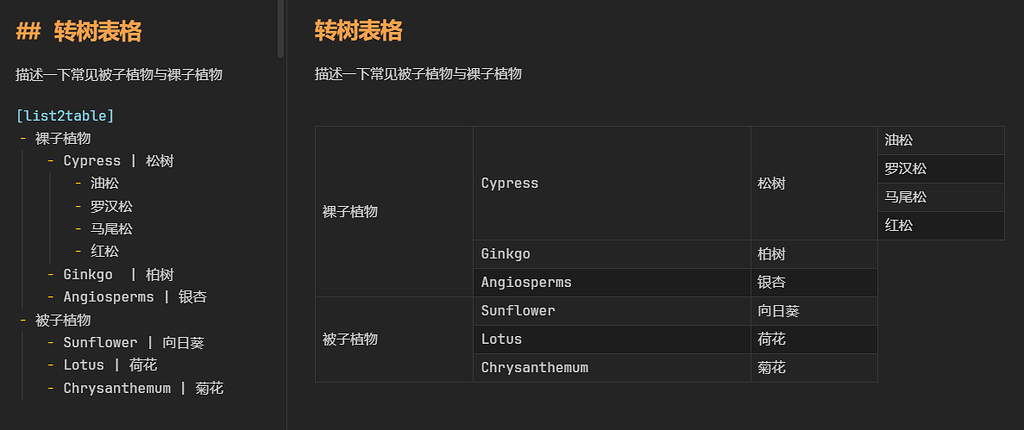
Task: Select the "Angiosperms" cell in the preview table
Action: [x=526, y=283]
